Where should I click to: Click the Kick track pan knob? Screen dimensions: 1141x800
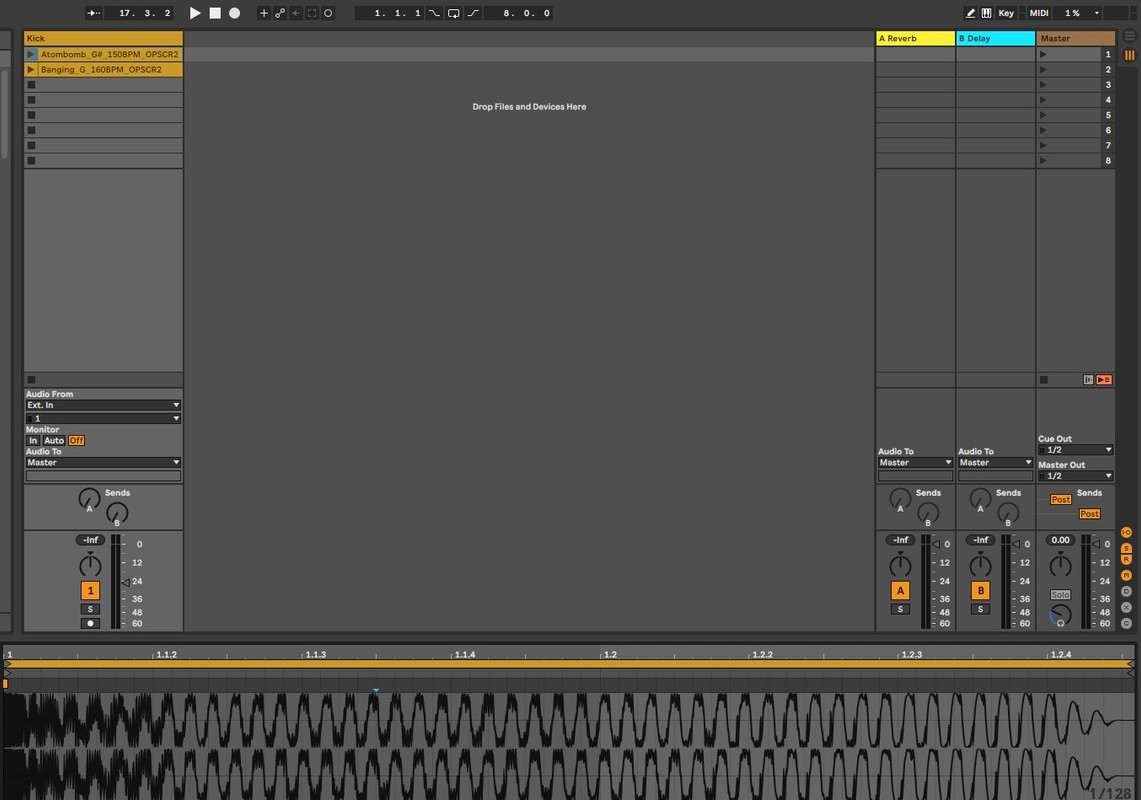coord(90,565)
